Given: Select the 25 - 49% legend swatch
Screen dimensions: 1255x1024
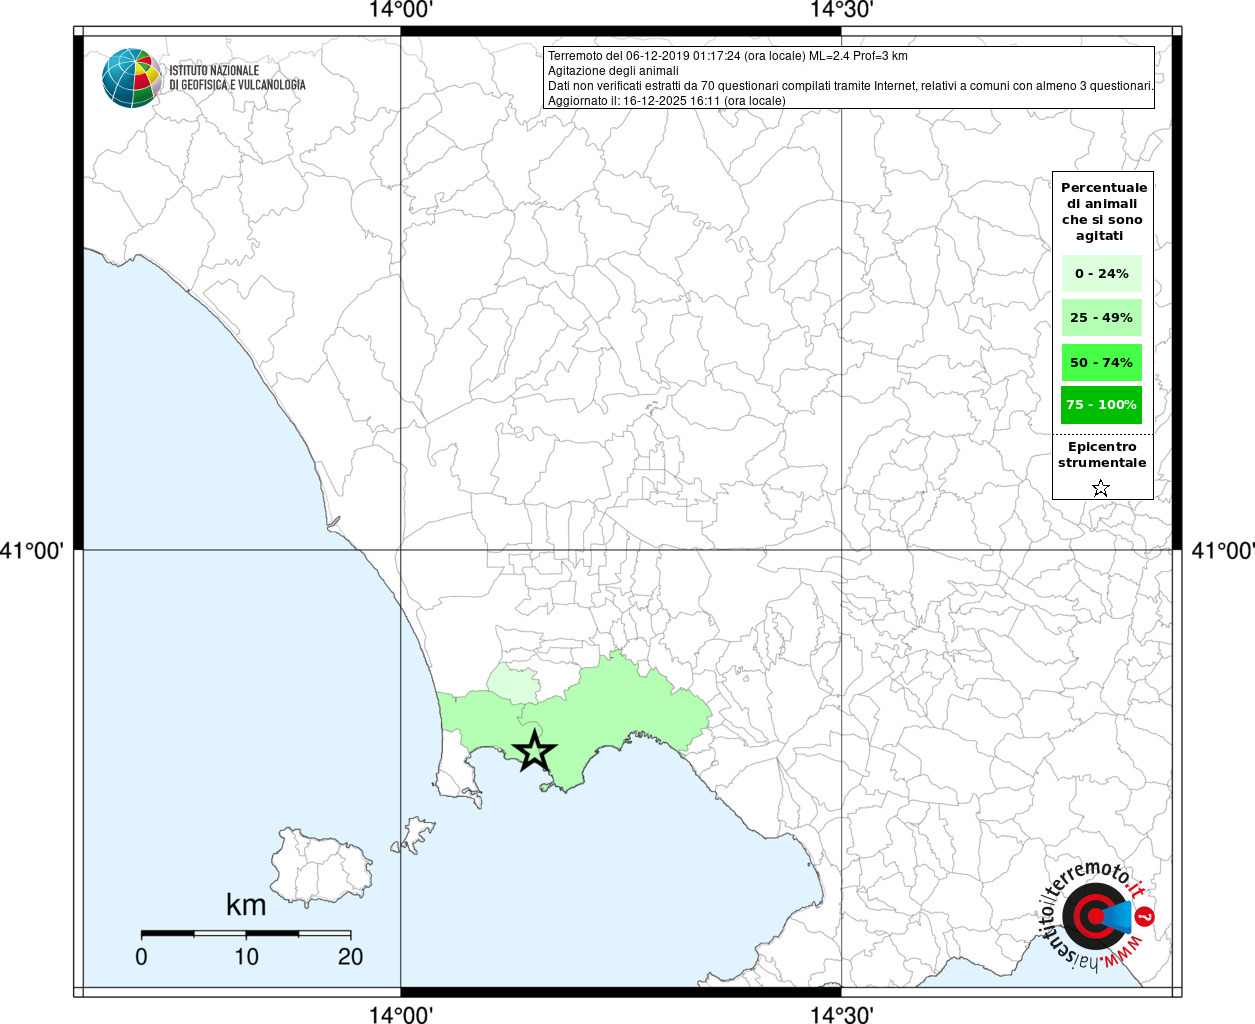Looking at the screenshot, I should coord(1101,317).
